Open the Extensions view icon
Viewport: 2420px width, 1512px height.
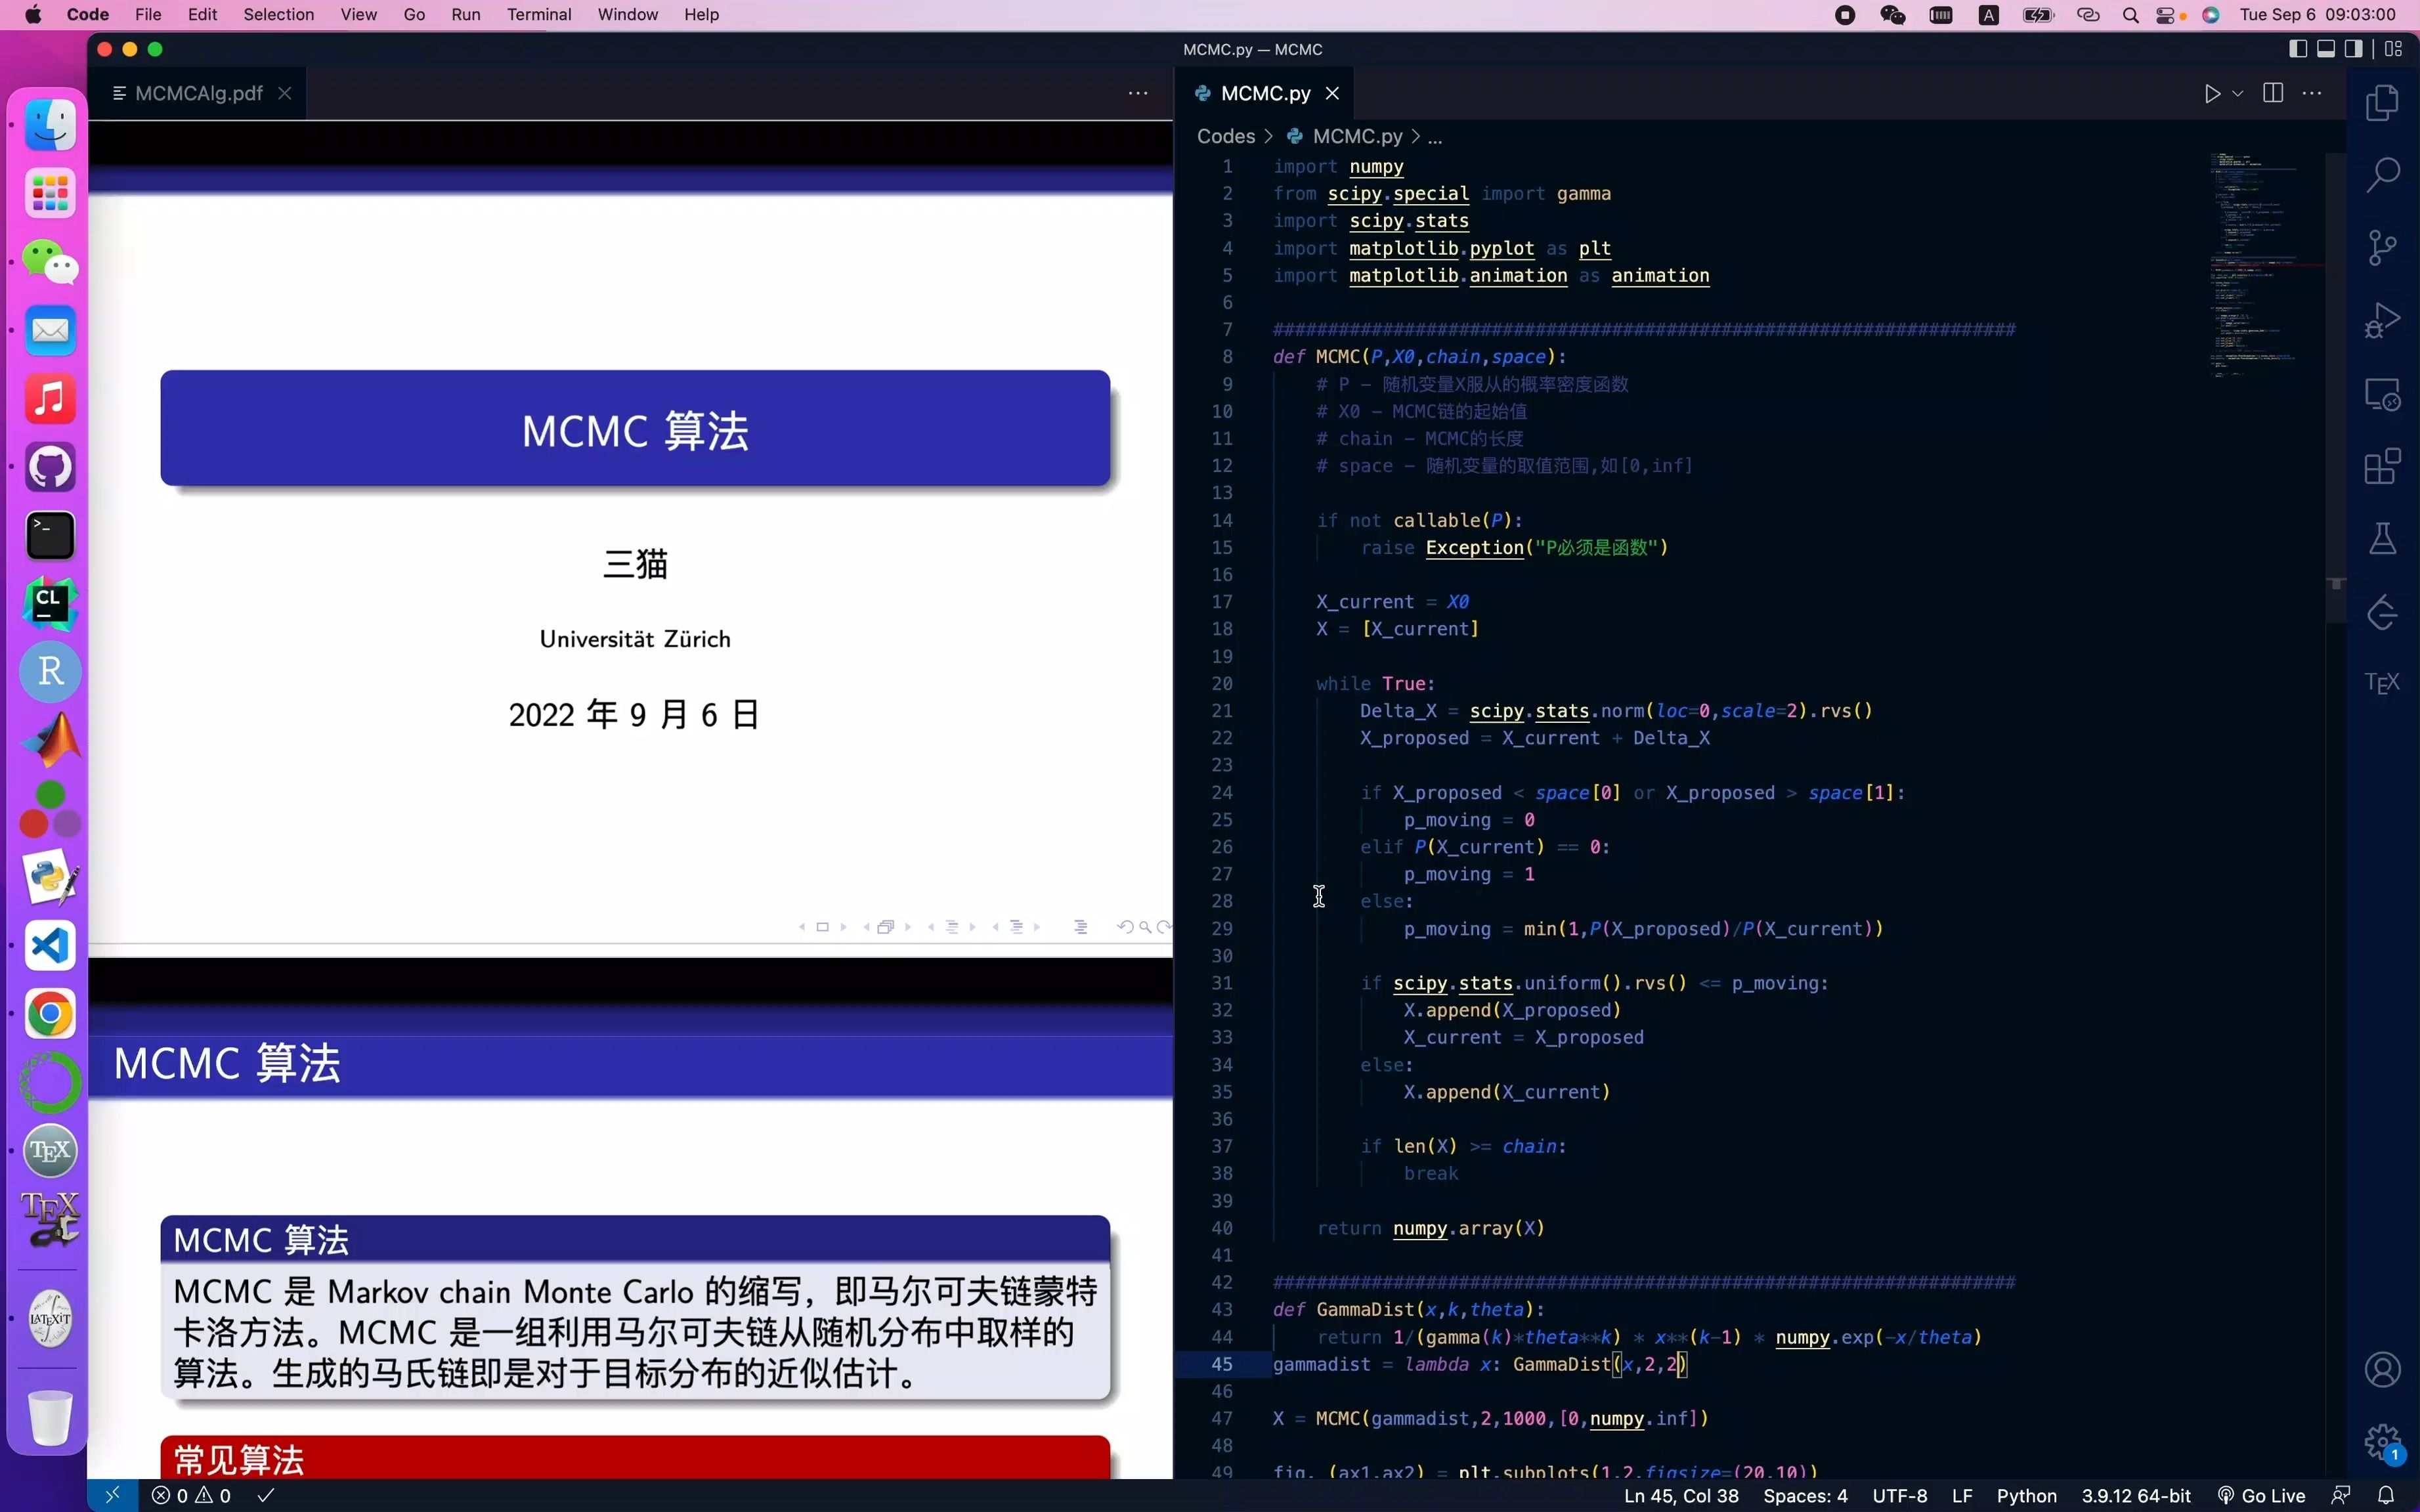coord(2382,466)
